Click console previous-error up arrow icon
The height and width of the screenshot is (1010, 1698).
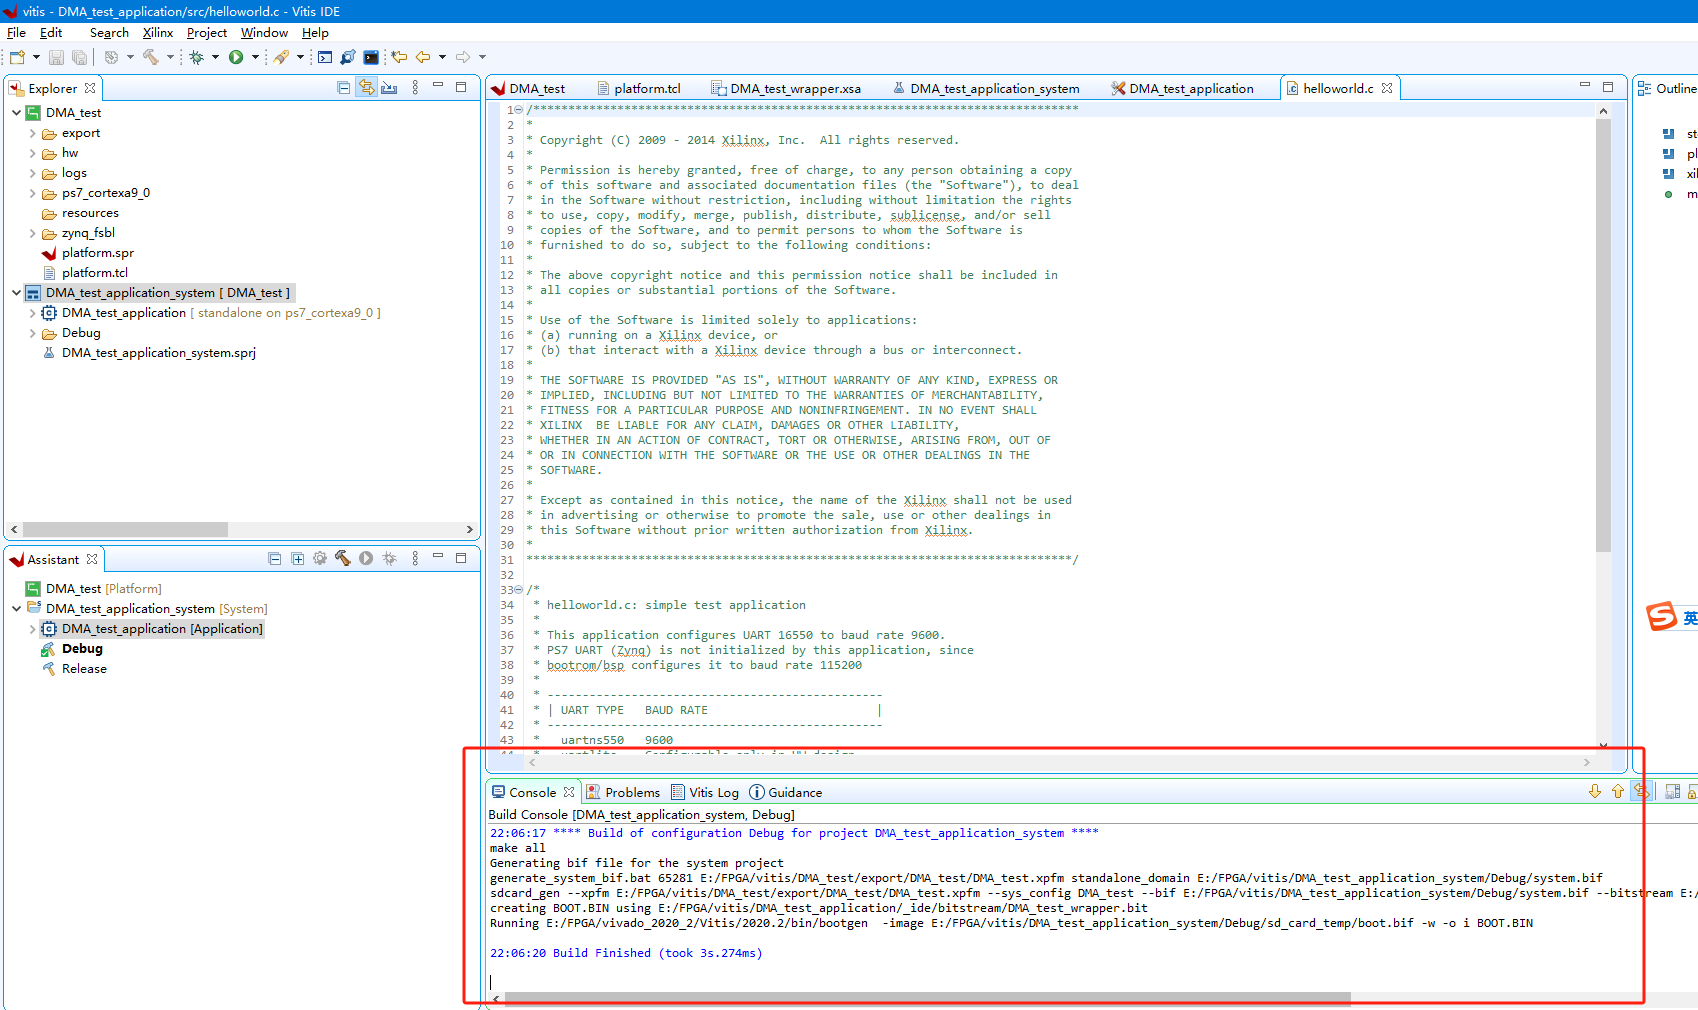[x=1618, y=792]
